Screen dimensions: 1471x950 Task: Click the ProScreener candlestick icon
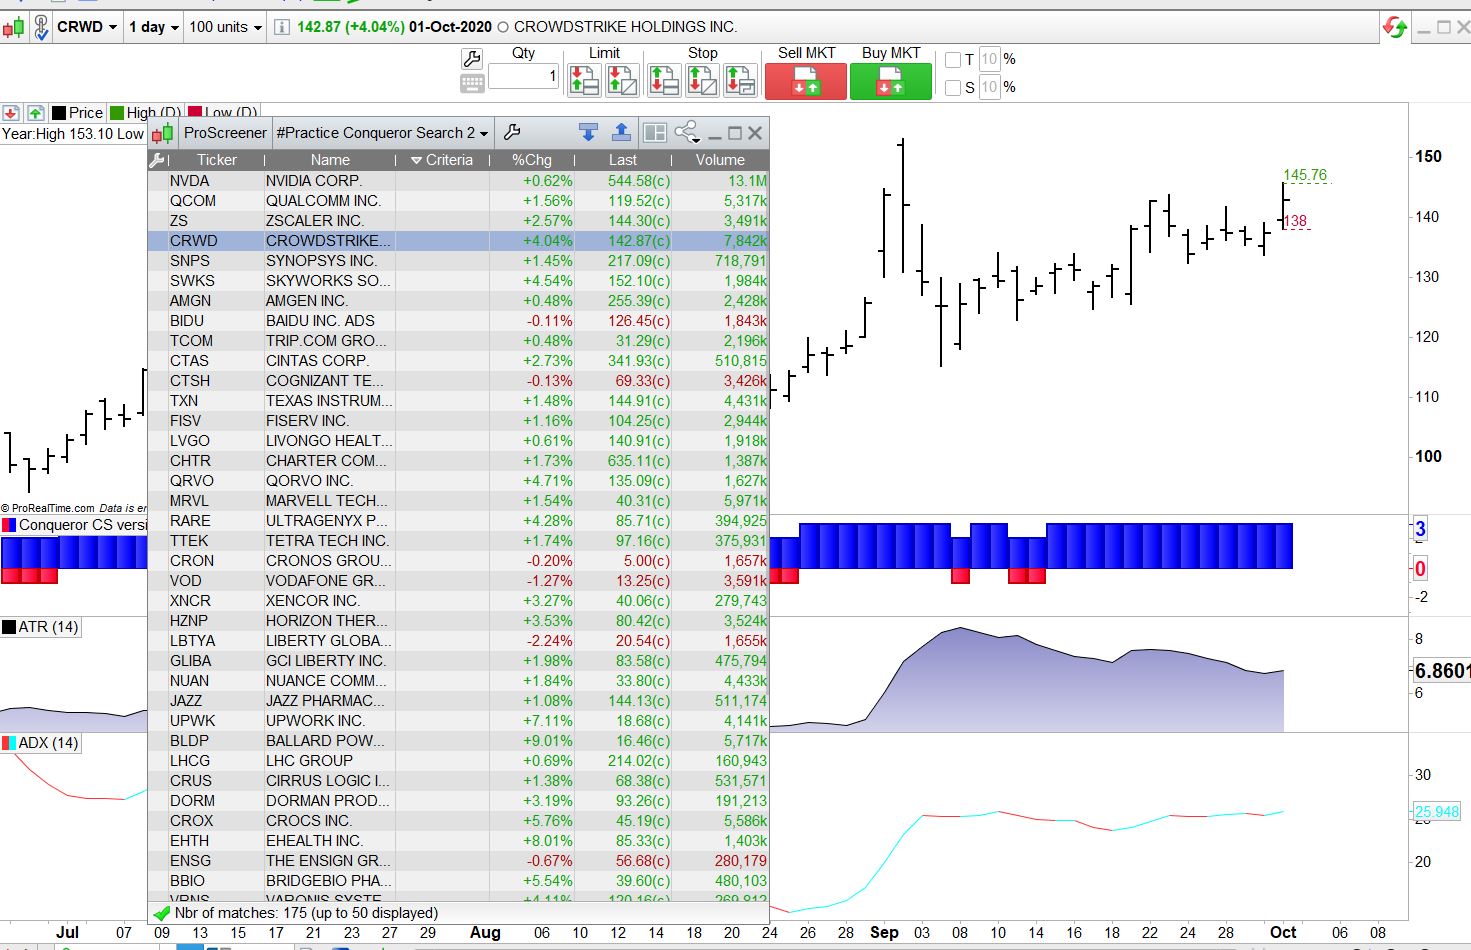[164, 133]
